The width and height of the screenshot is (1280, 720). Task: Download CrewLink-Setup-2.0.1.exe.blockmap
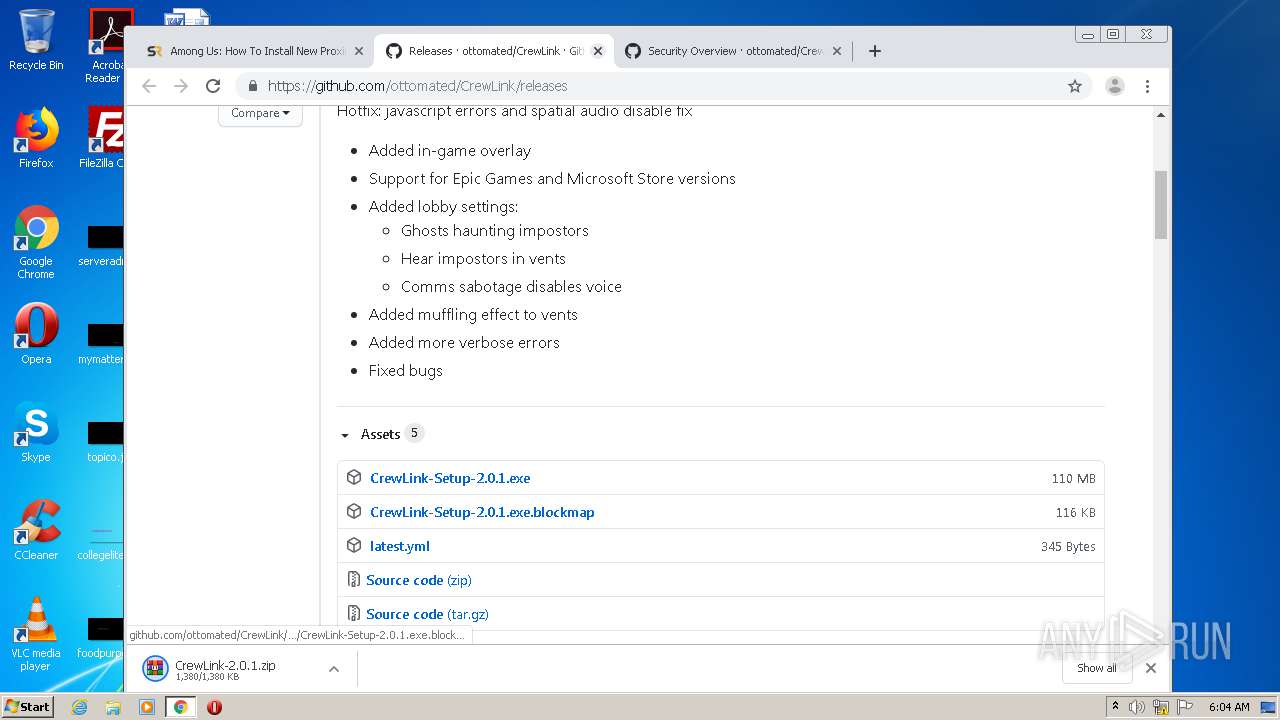pyautogui.click(x=482, y=512)
